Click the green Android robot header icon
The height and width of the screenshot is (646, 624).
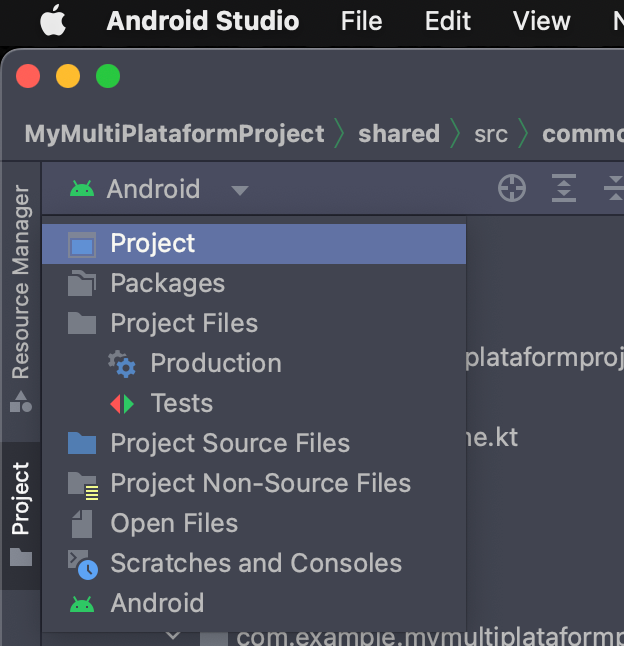[82, 189]
